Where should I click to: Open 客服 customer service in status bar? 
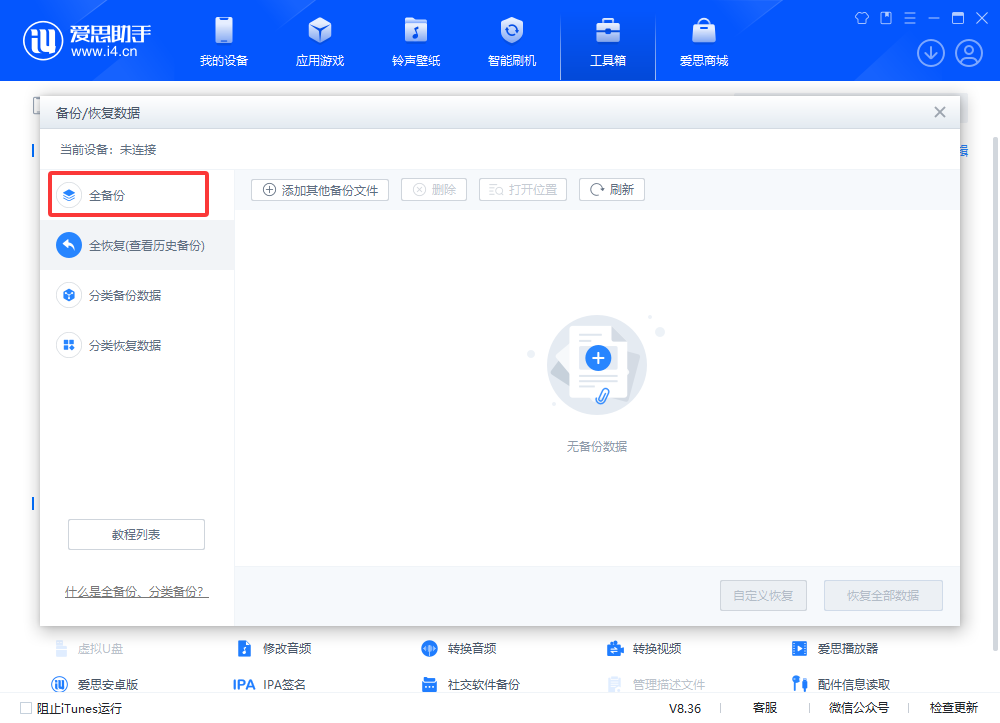(764, 708)
